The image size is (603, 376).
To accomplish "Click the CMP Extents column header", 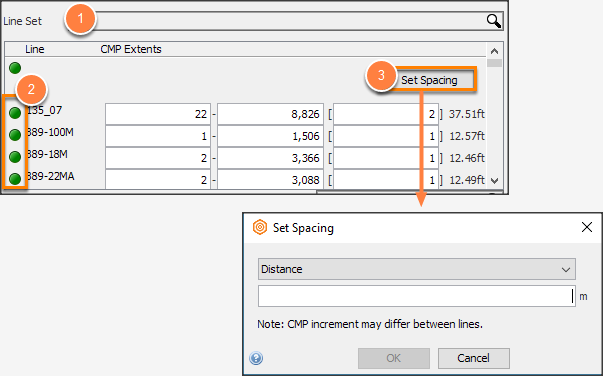I will (x=131, y=49).
